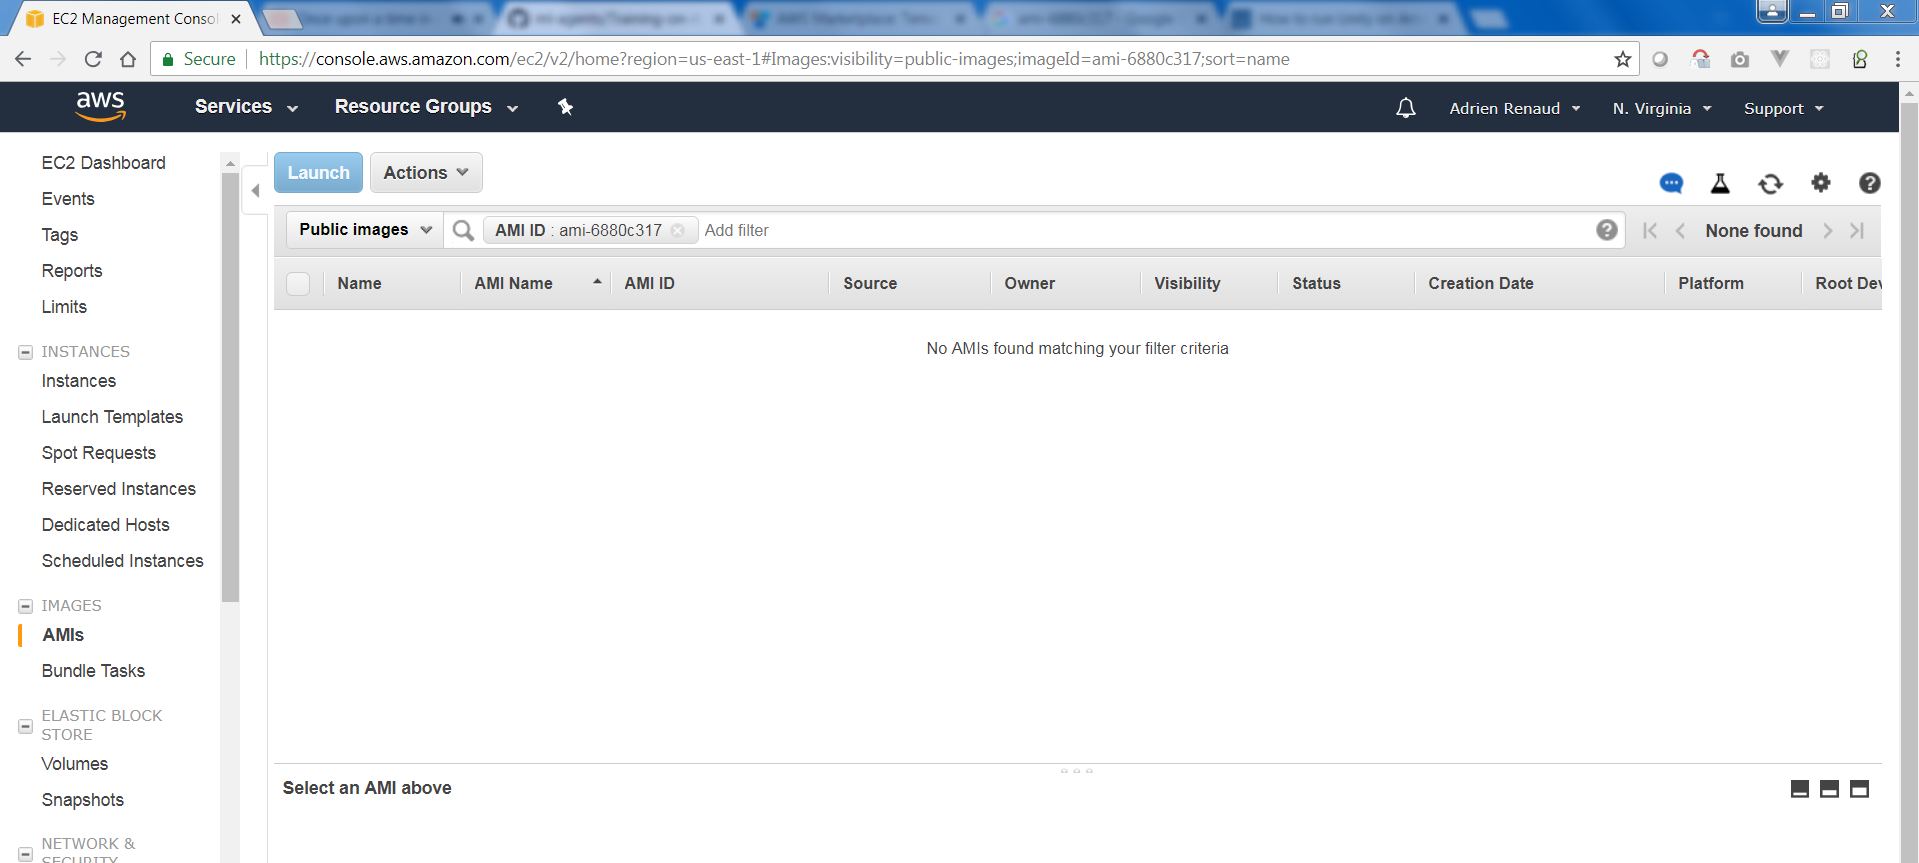Bookmark this page with the star icon
The height and width of the screenshot is (863, 1919).
coord(1623,59)
